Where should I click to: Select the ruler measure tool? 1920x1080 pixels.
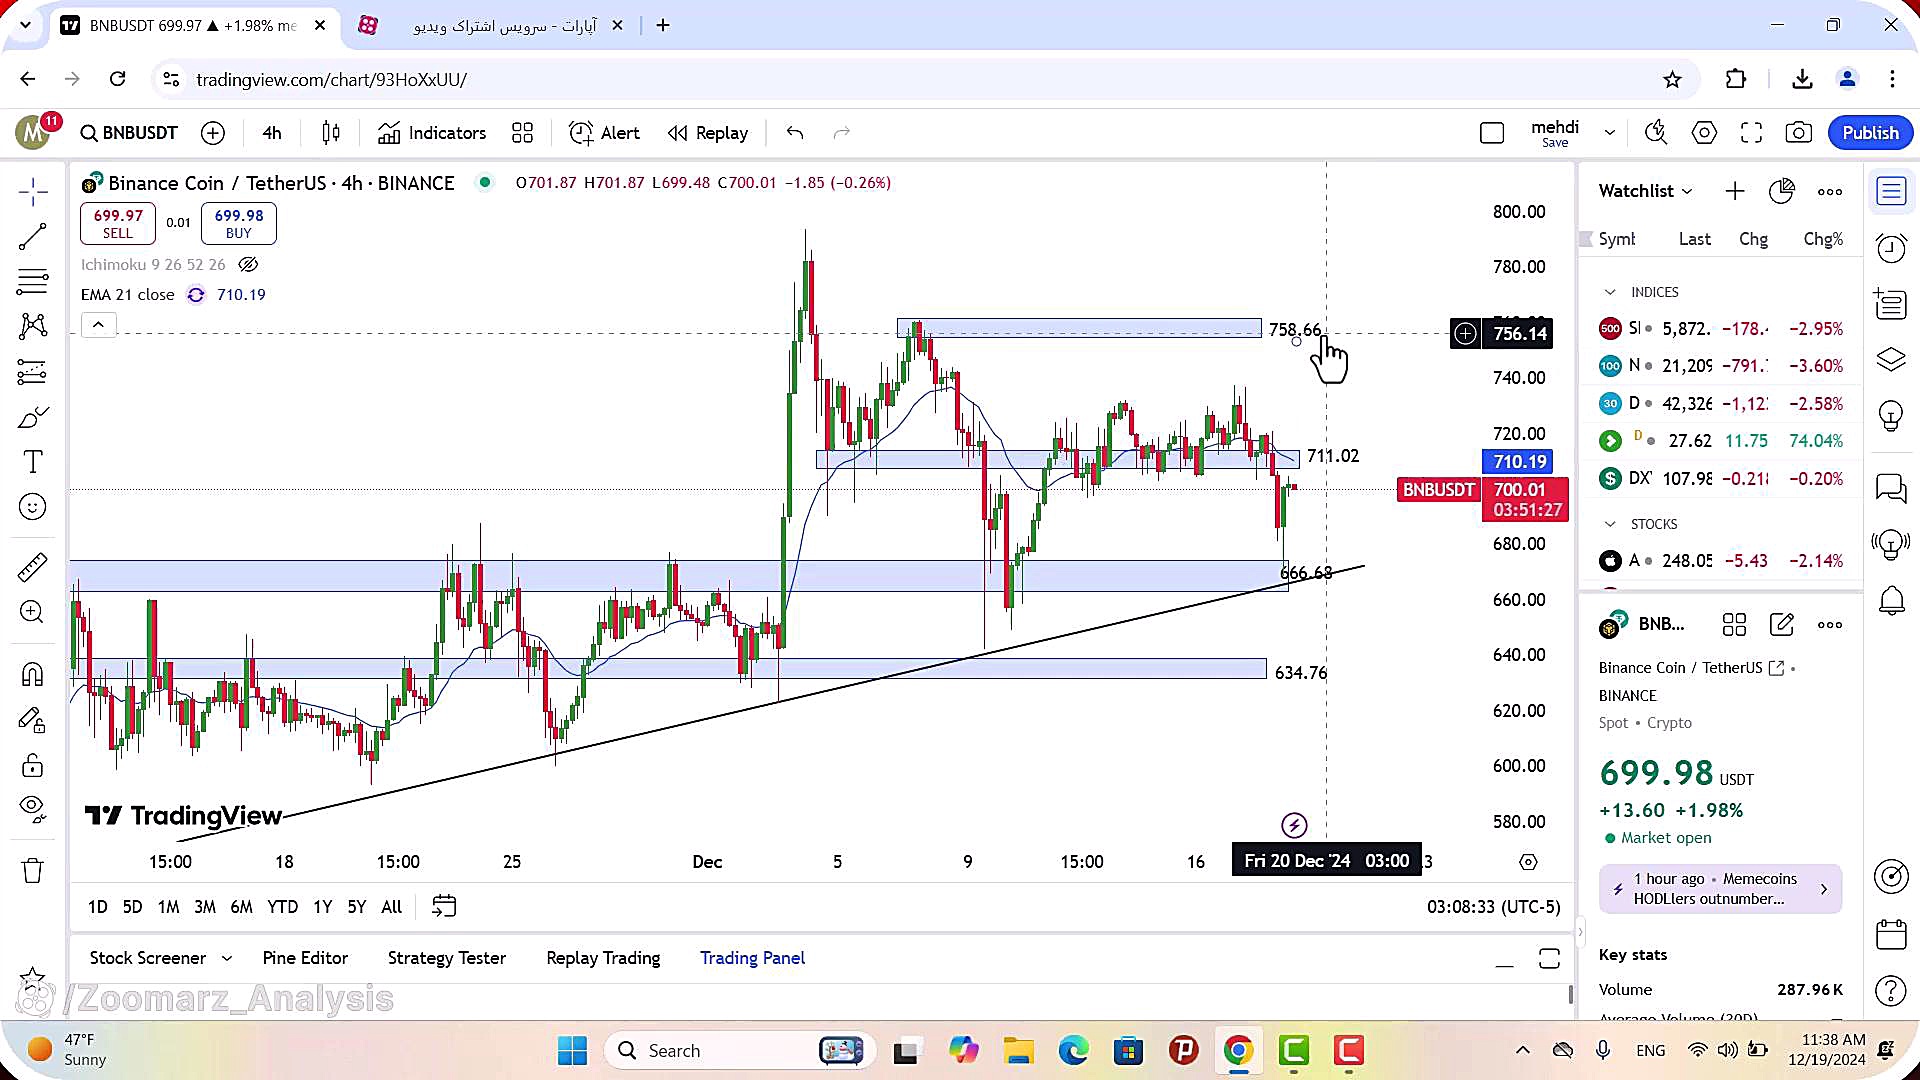pos(32,567)
